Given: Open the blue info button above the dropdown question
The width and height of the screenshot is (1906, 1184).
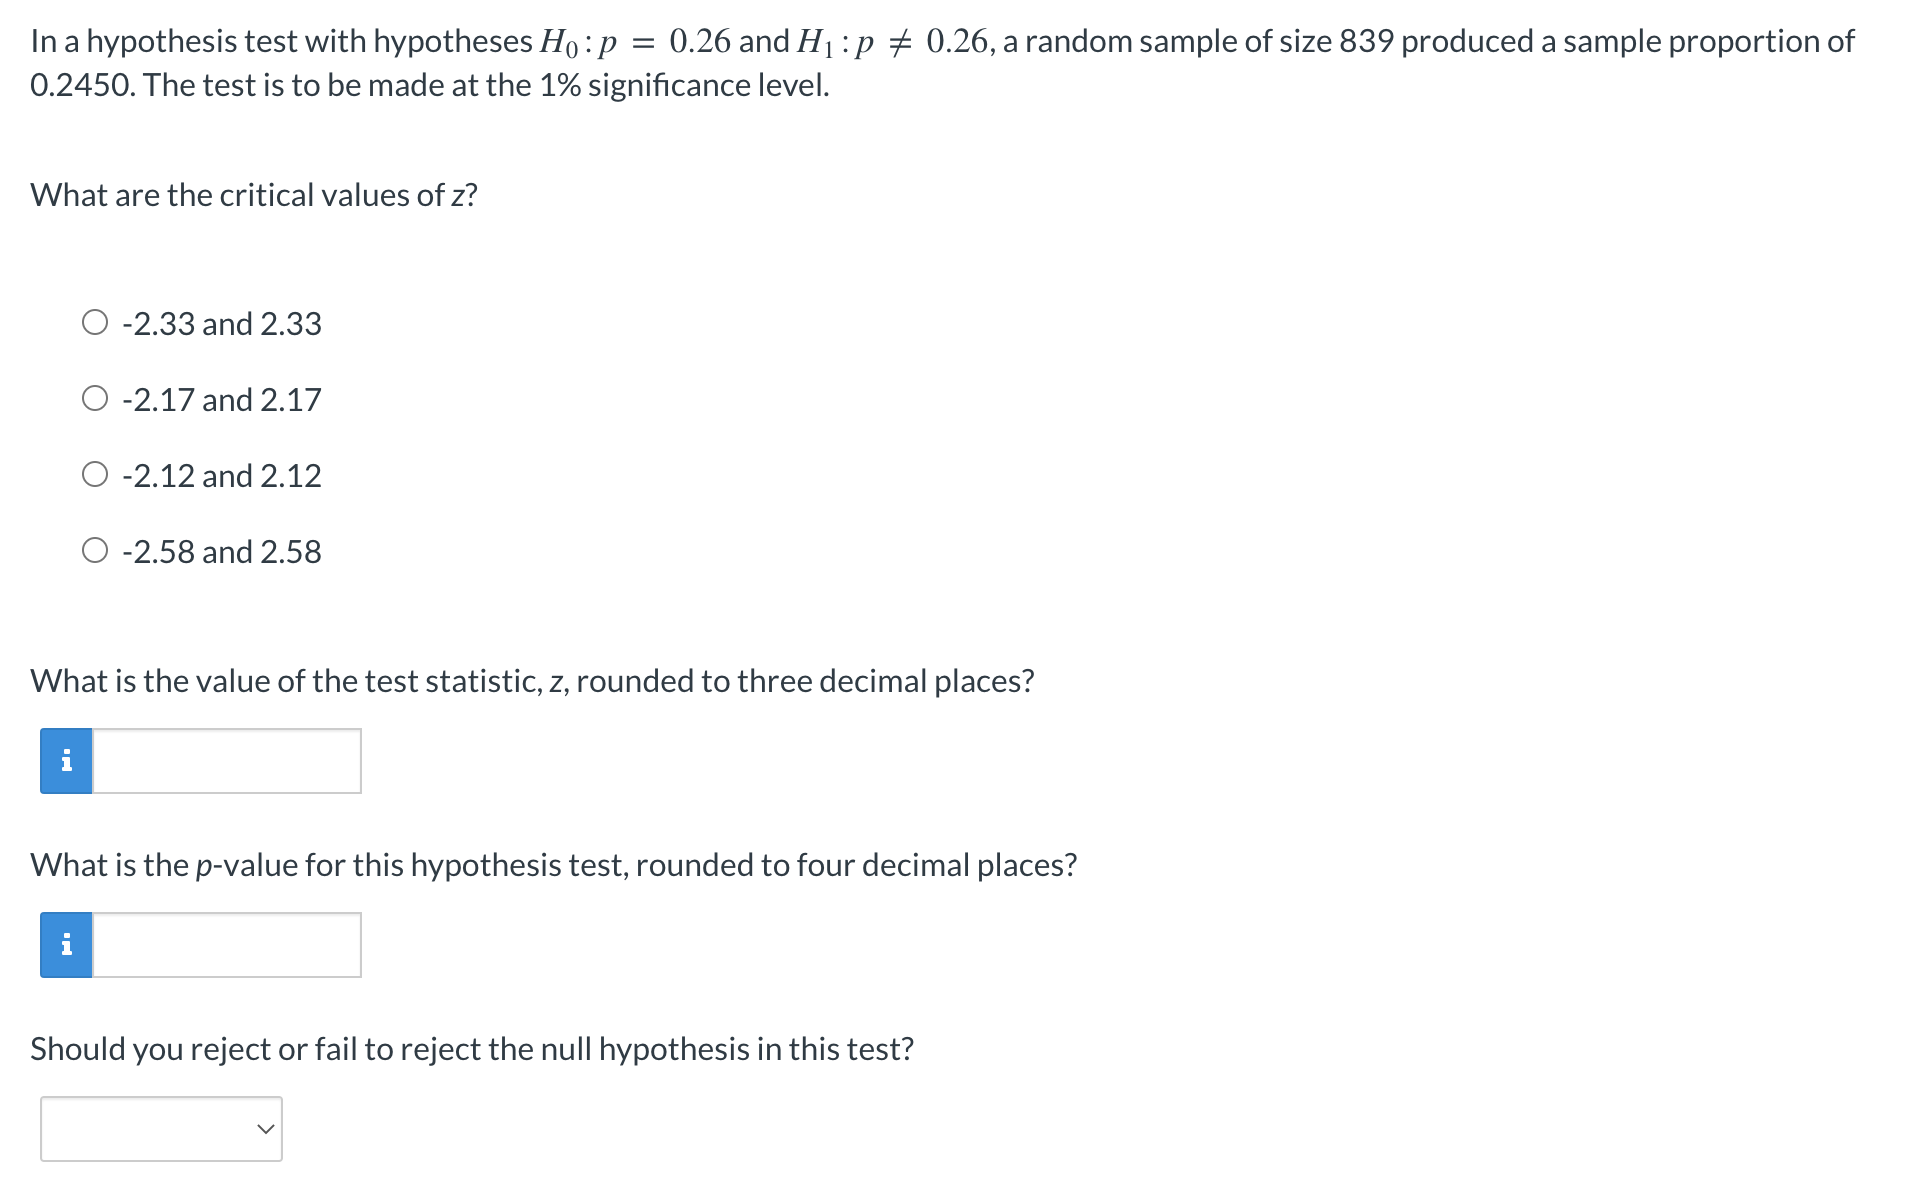Looking at the screenshot, I should (x=65, y=944).
